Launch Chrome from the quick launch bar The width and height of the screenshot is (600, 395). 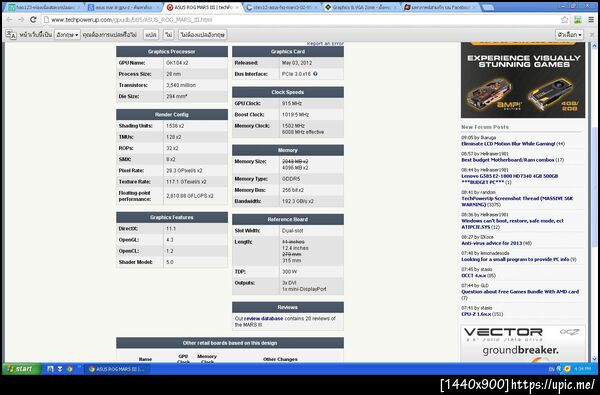[x=70, y=369]
